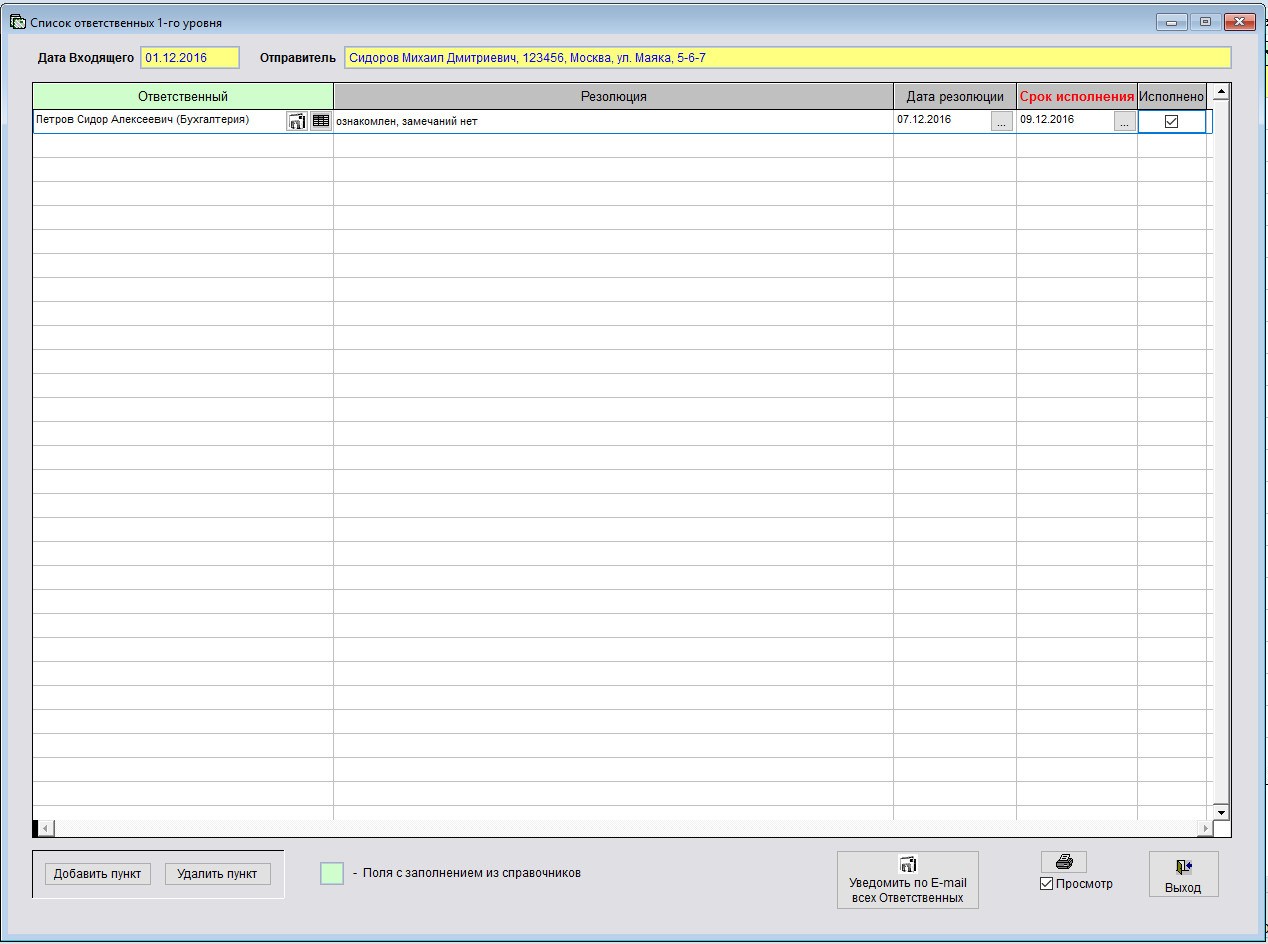
Task: Select the Срок исполнения column header
Action: click(1077, 96)
